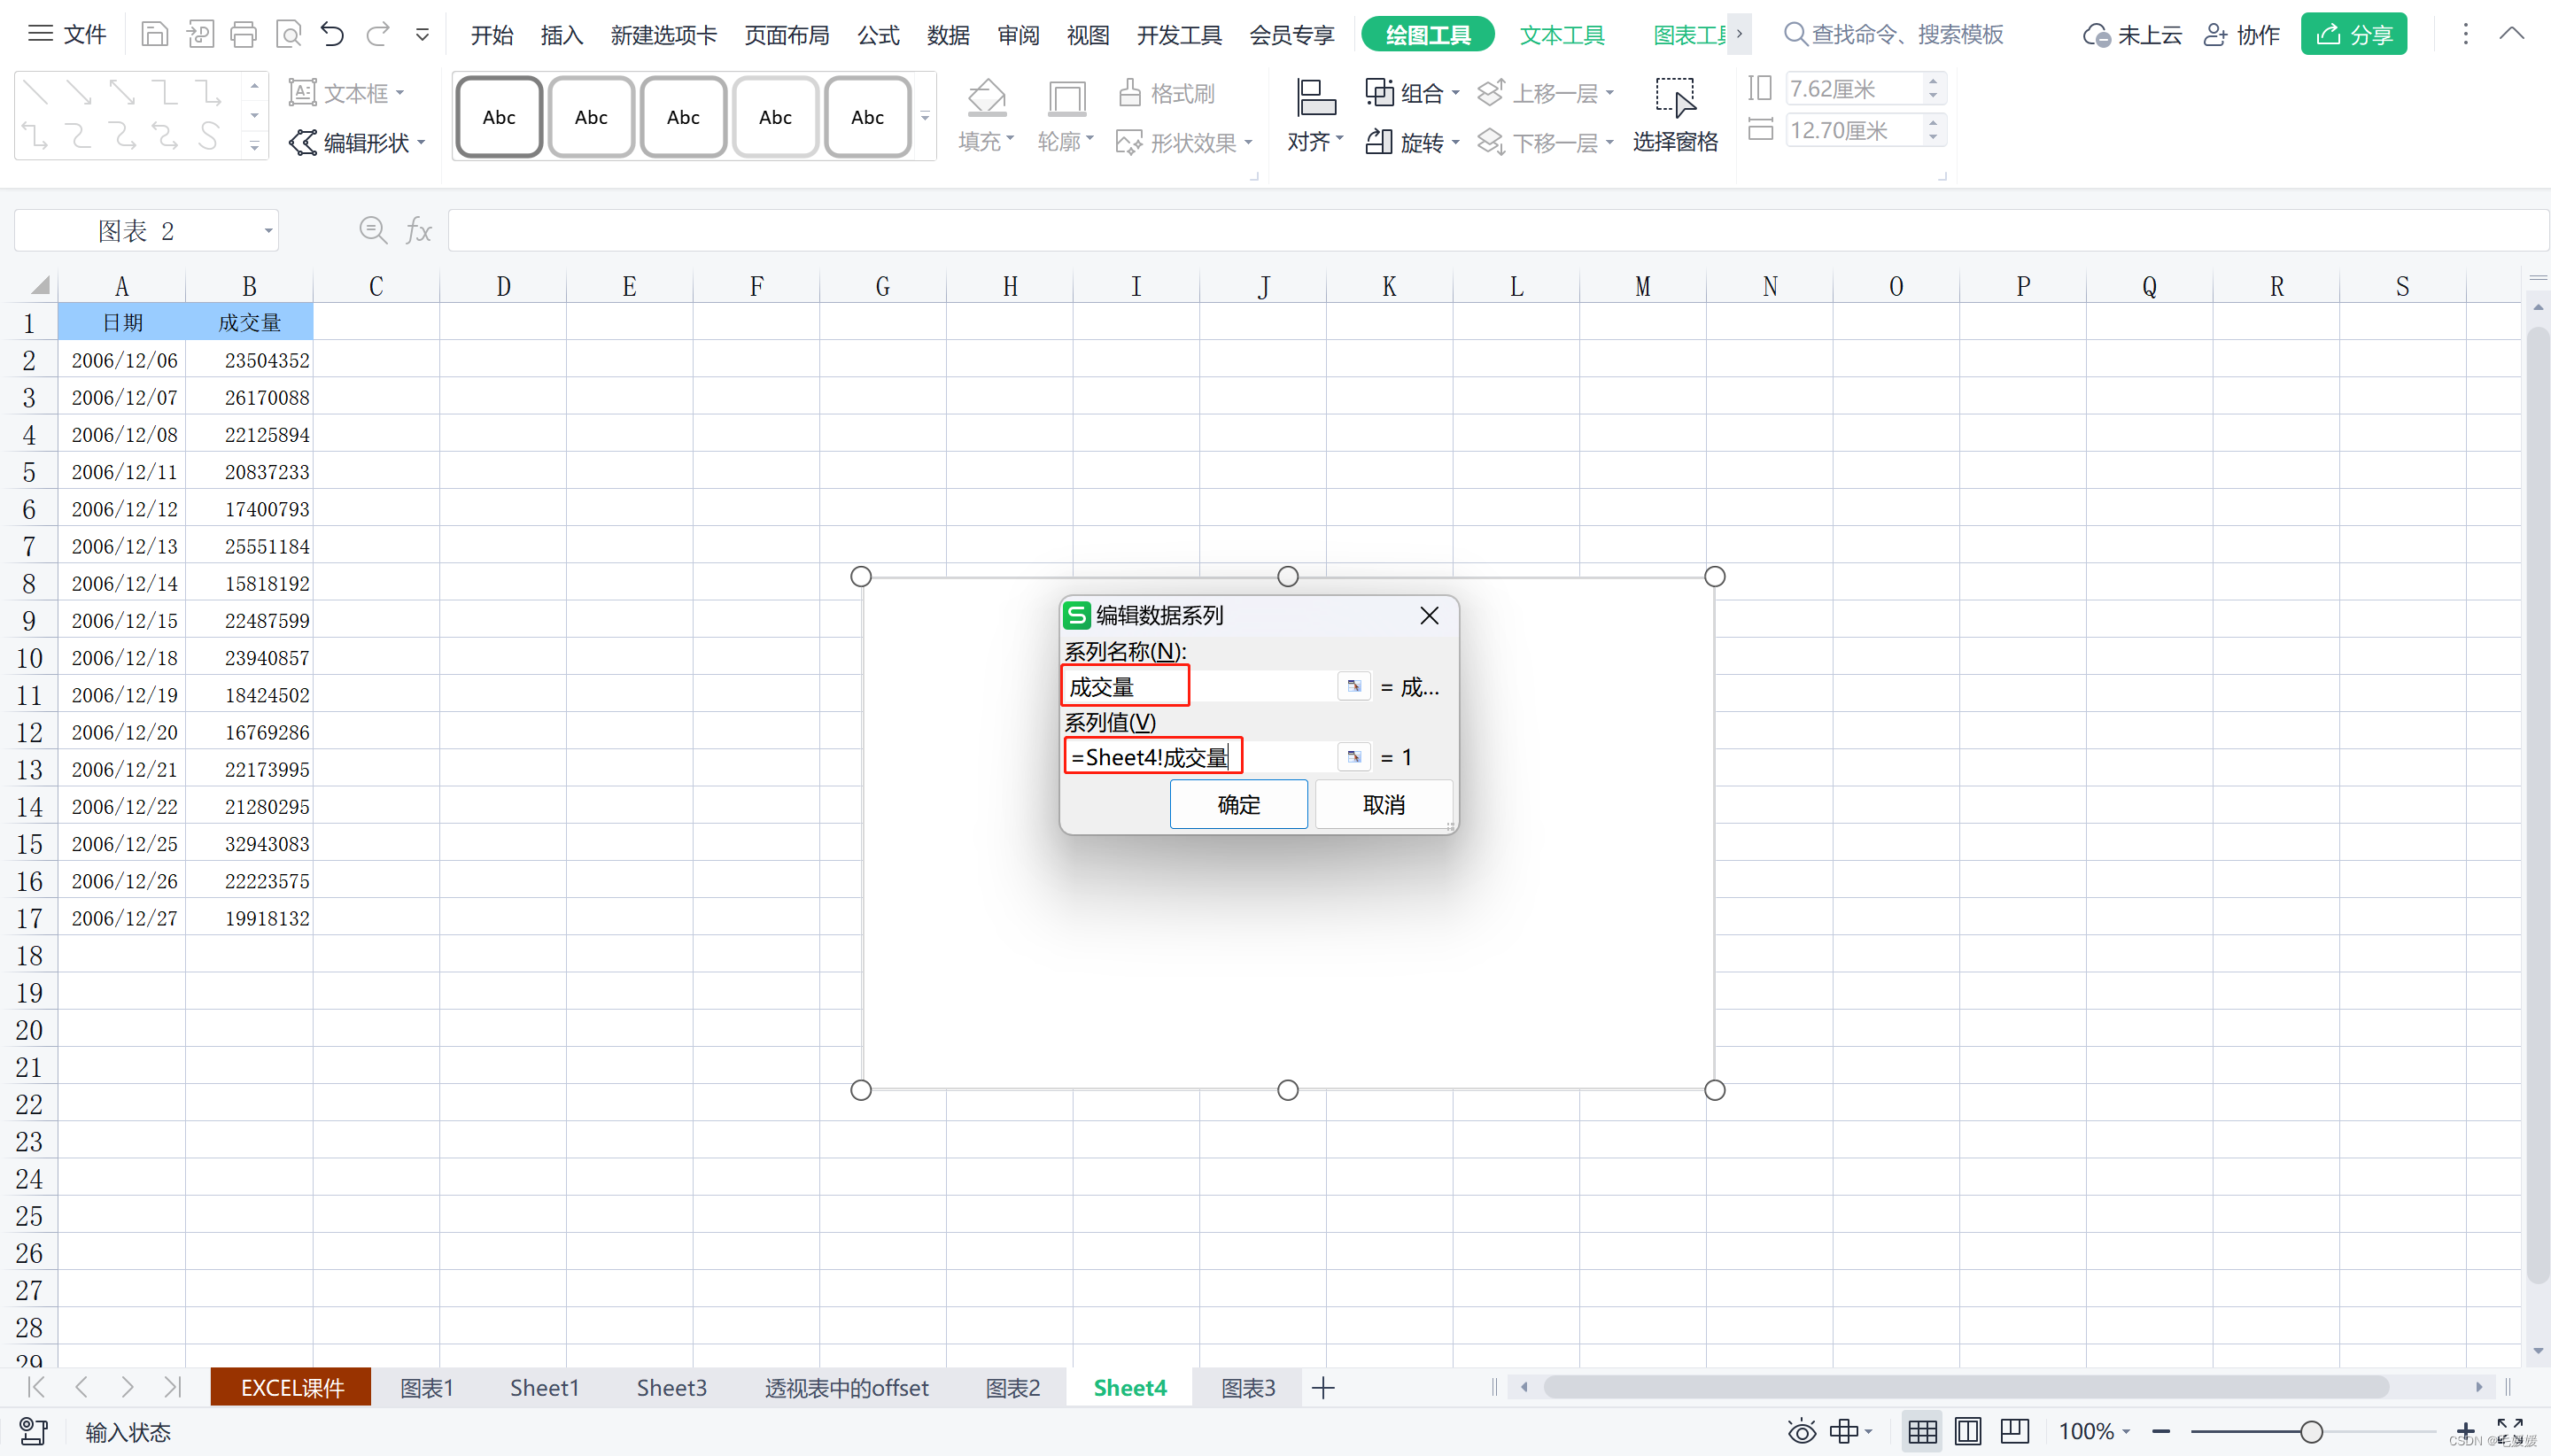This screenshot has height=1456, width=2551.
Task: Click the save file icon
Action: [154, 35]
